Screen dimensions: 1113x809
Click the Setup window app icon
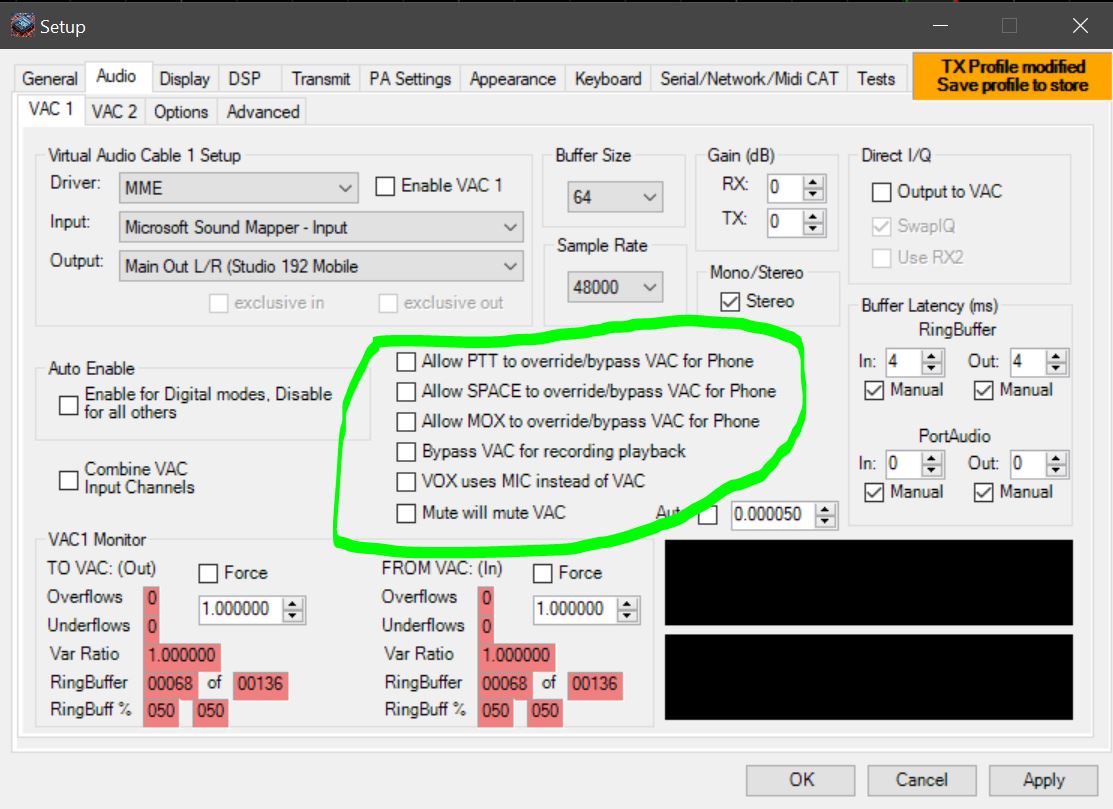point(22,25)
